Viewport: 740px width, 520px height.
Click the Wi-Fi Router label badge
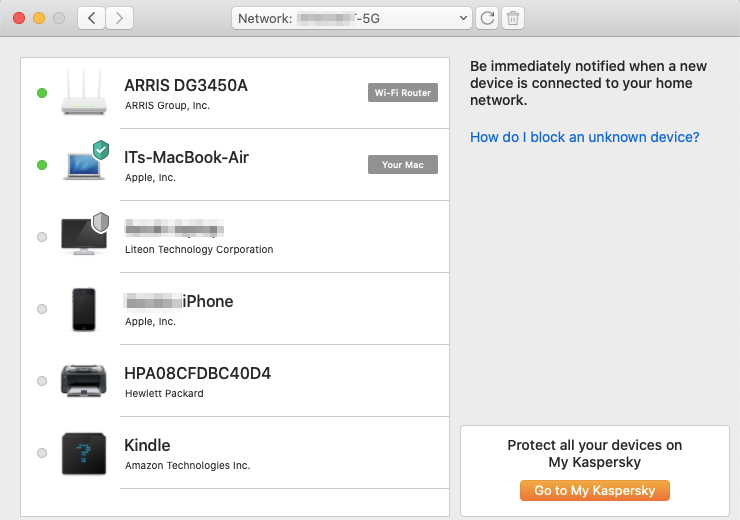(403, 92)
